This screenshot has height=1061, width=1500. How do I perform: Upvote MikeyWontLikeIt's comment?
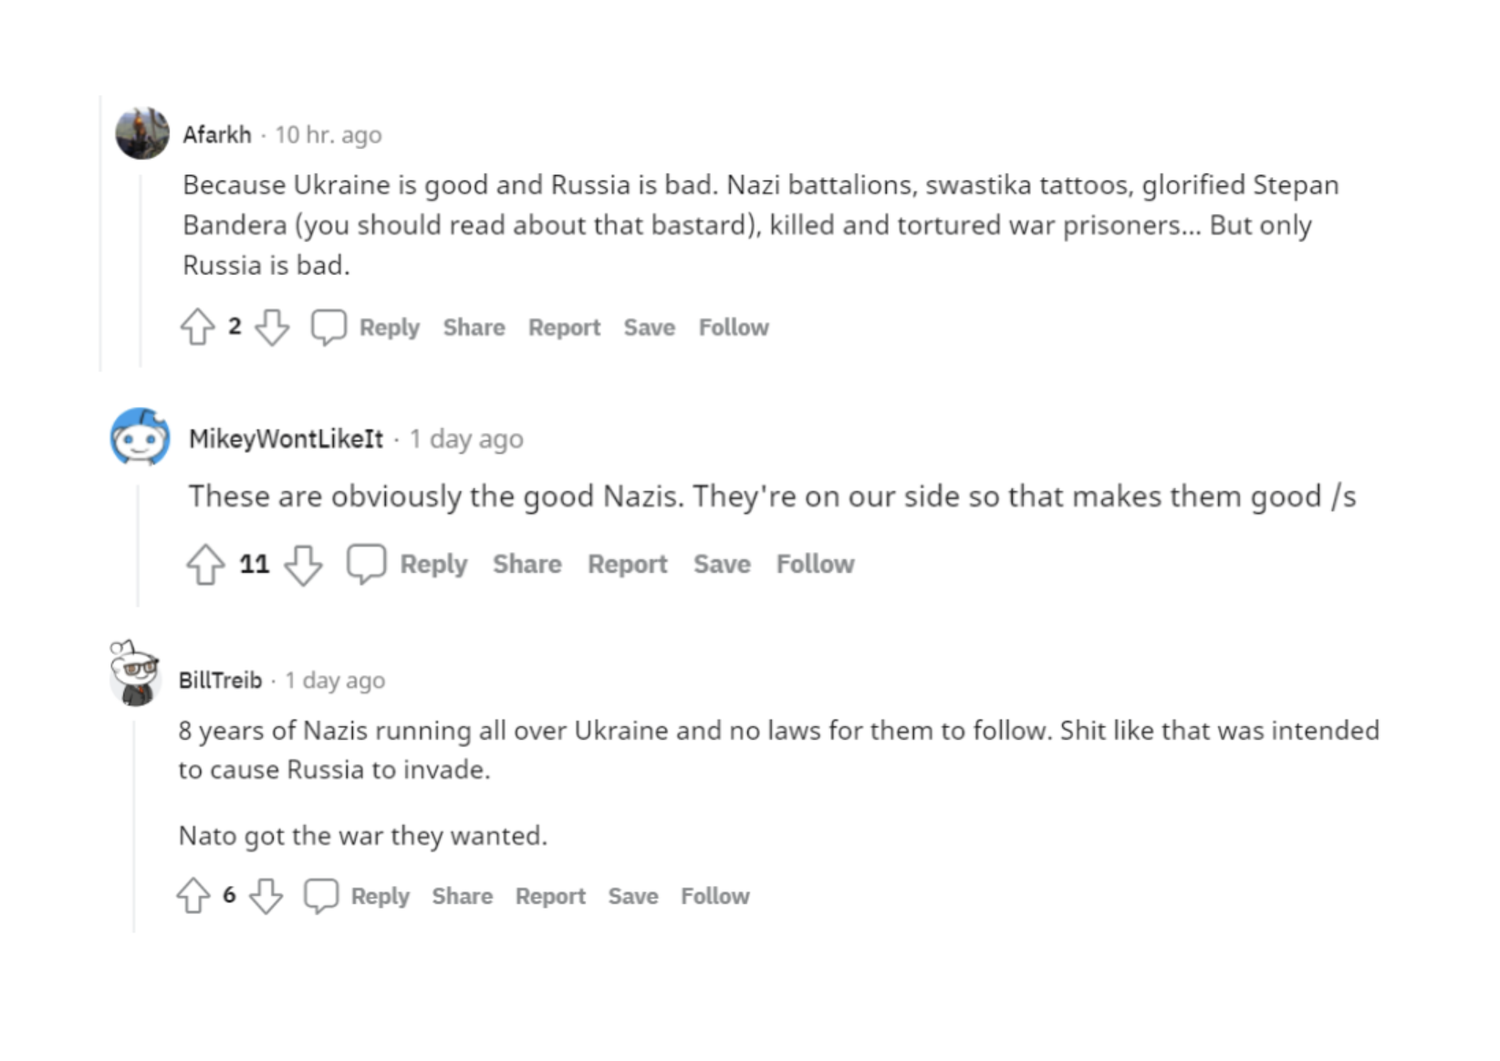click(x=206, y=564)
